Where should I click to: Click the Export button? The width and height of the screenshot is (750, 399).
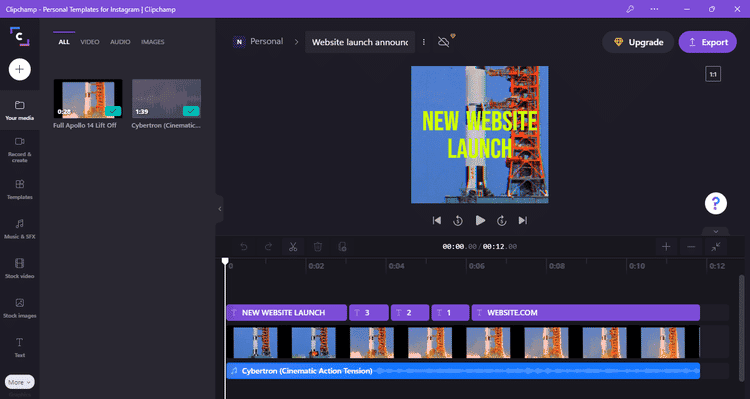(707, 42)
